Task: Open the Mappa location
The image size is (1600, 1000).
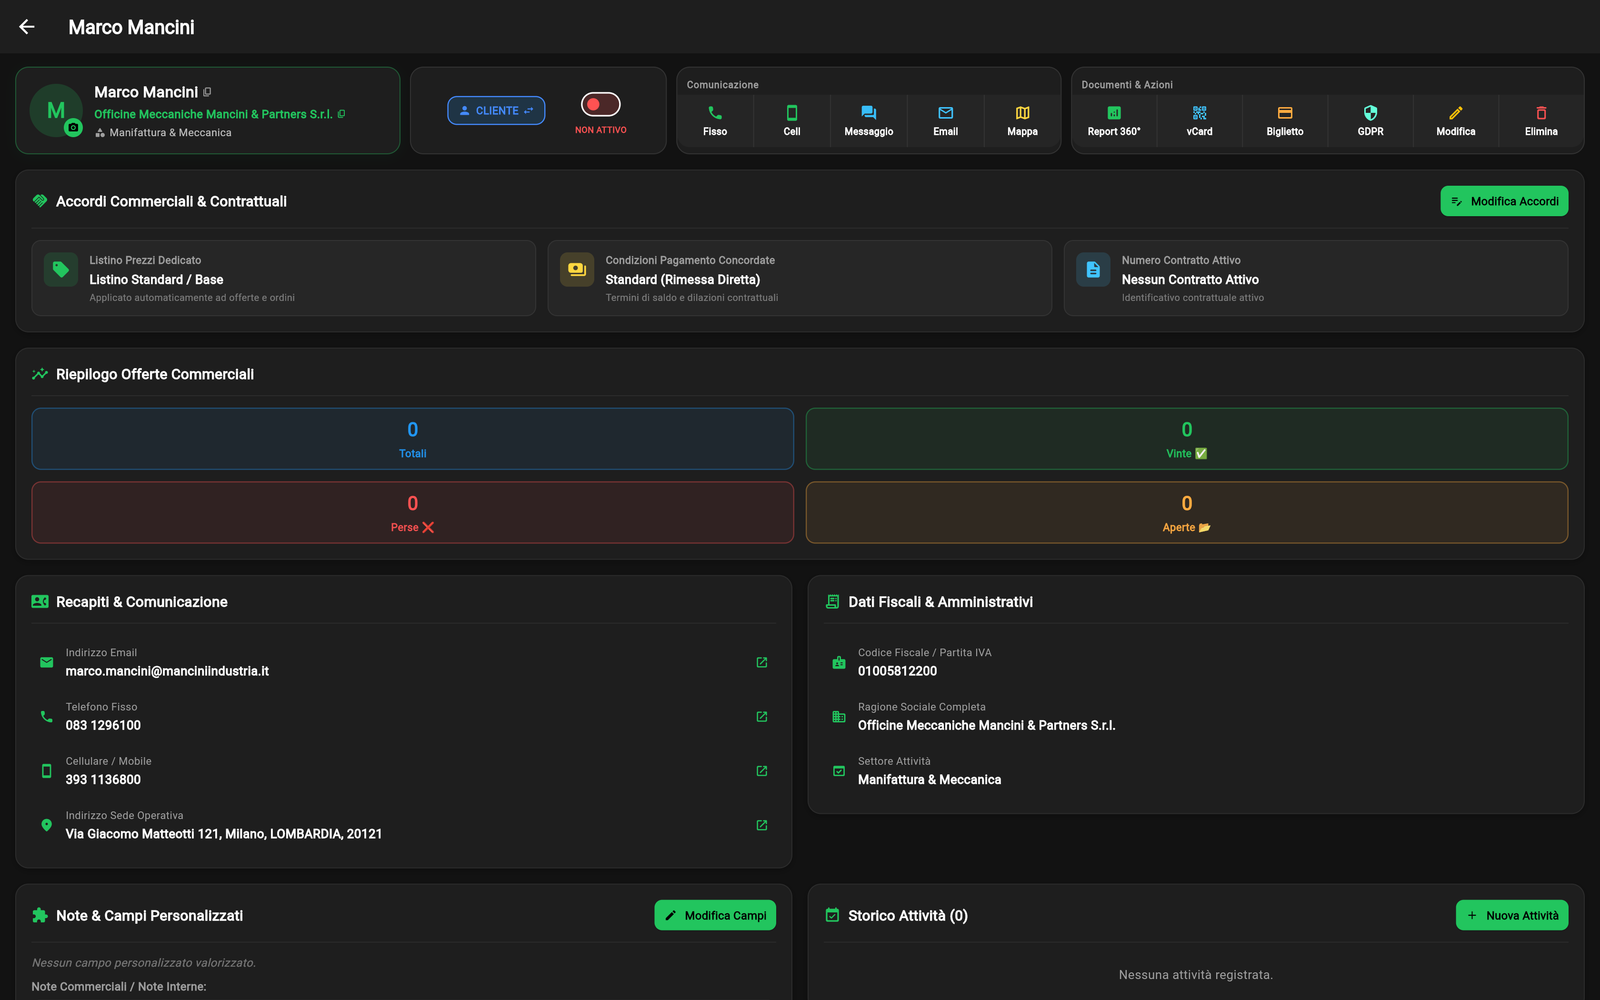Action: 1022,121
